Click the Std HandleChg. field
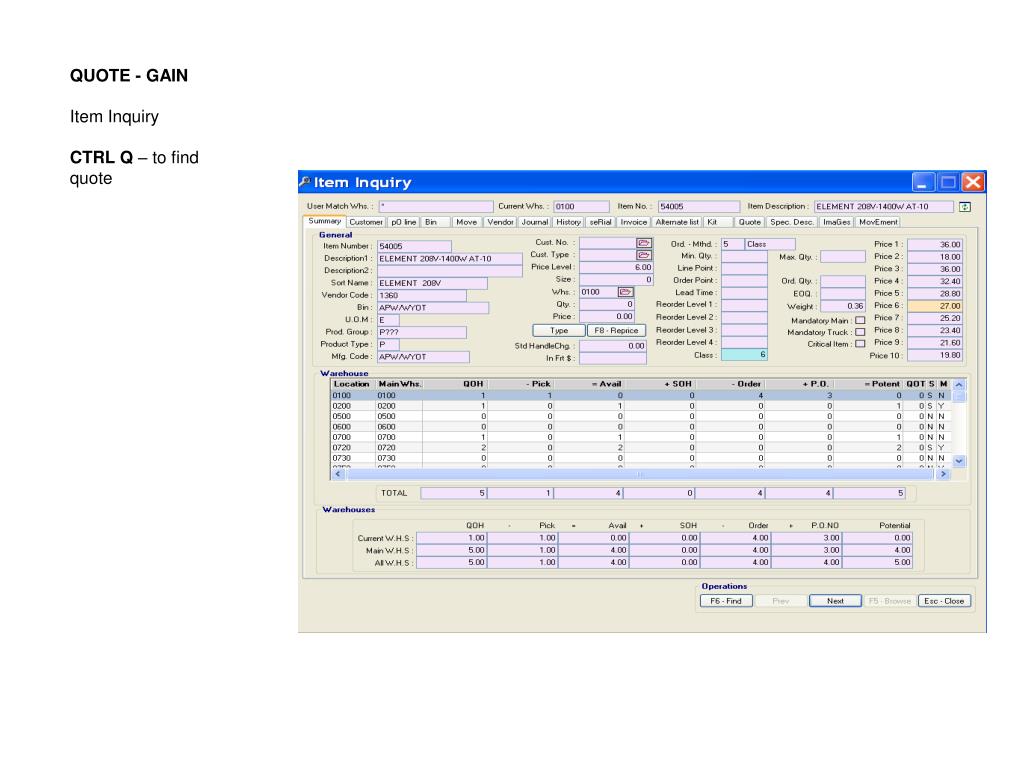This screenshot has height=768, width=1024. 613,346
